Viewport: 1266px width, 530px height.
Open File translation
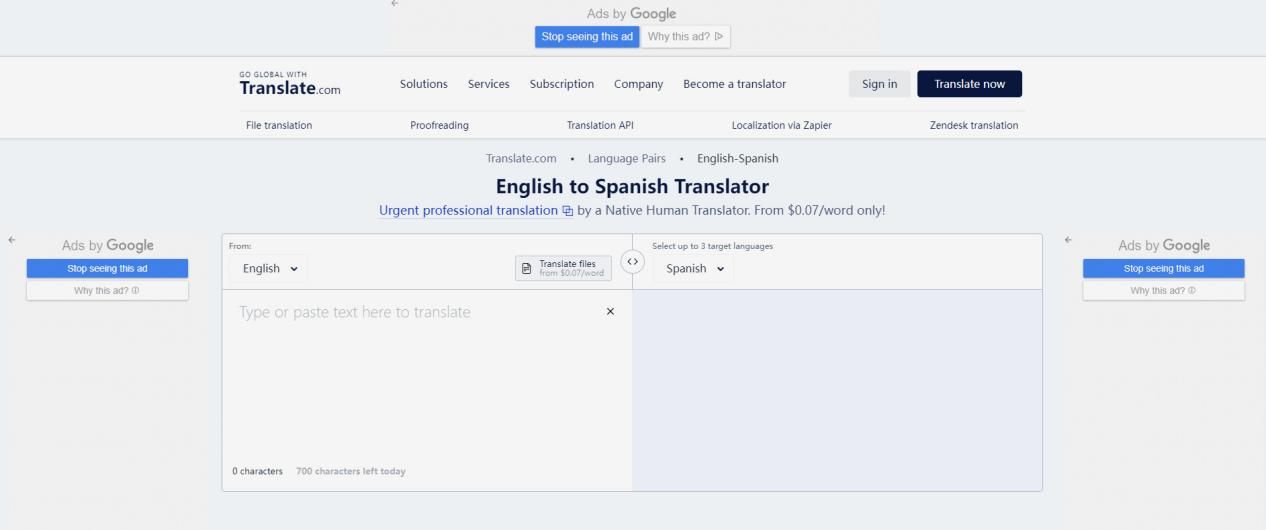(x=279, y=125)
